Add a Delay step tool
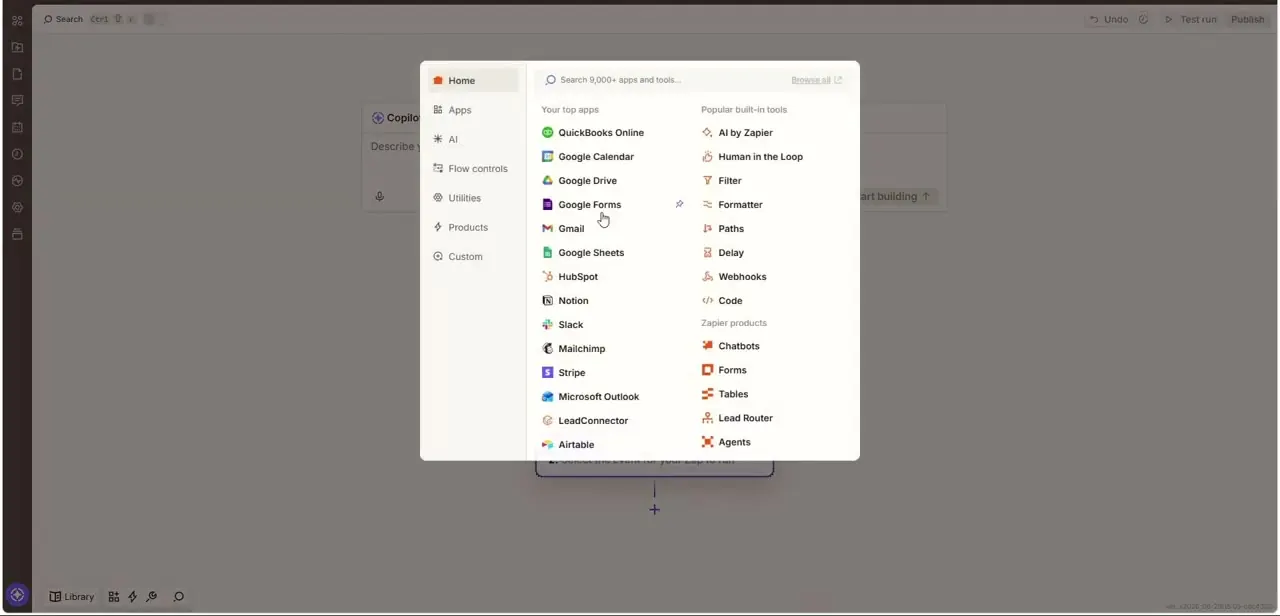 pos(723,252)
